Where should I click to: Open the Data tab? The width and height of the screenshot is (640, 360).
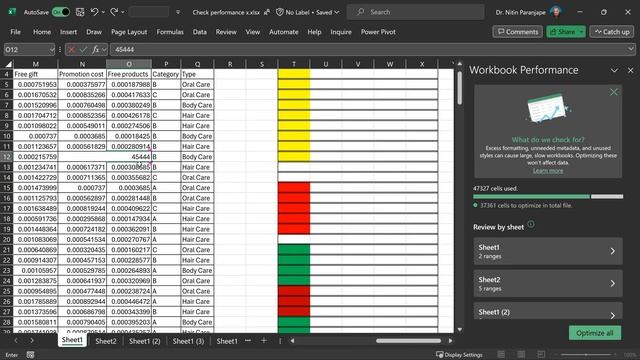coord(200,32)
